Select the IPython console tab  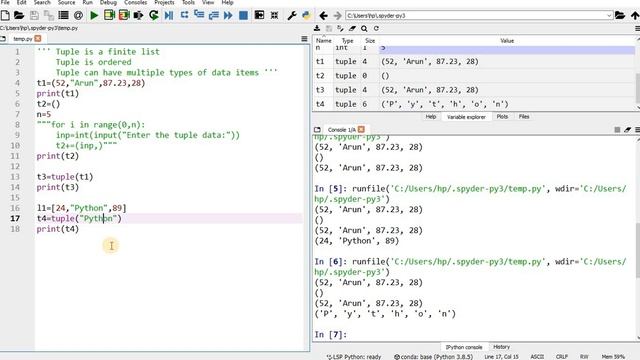(x=464, y=347)
